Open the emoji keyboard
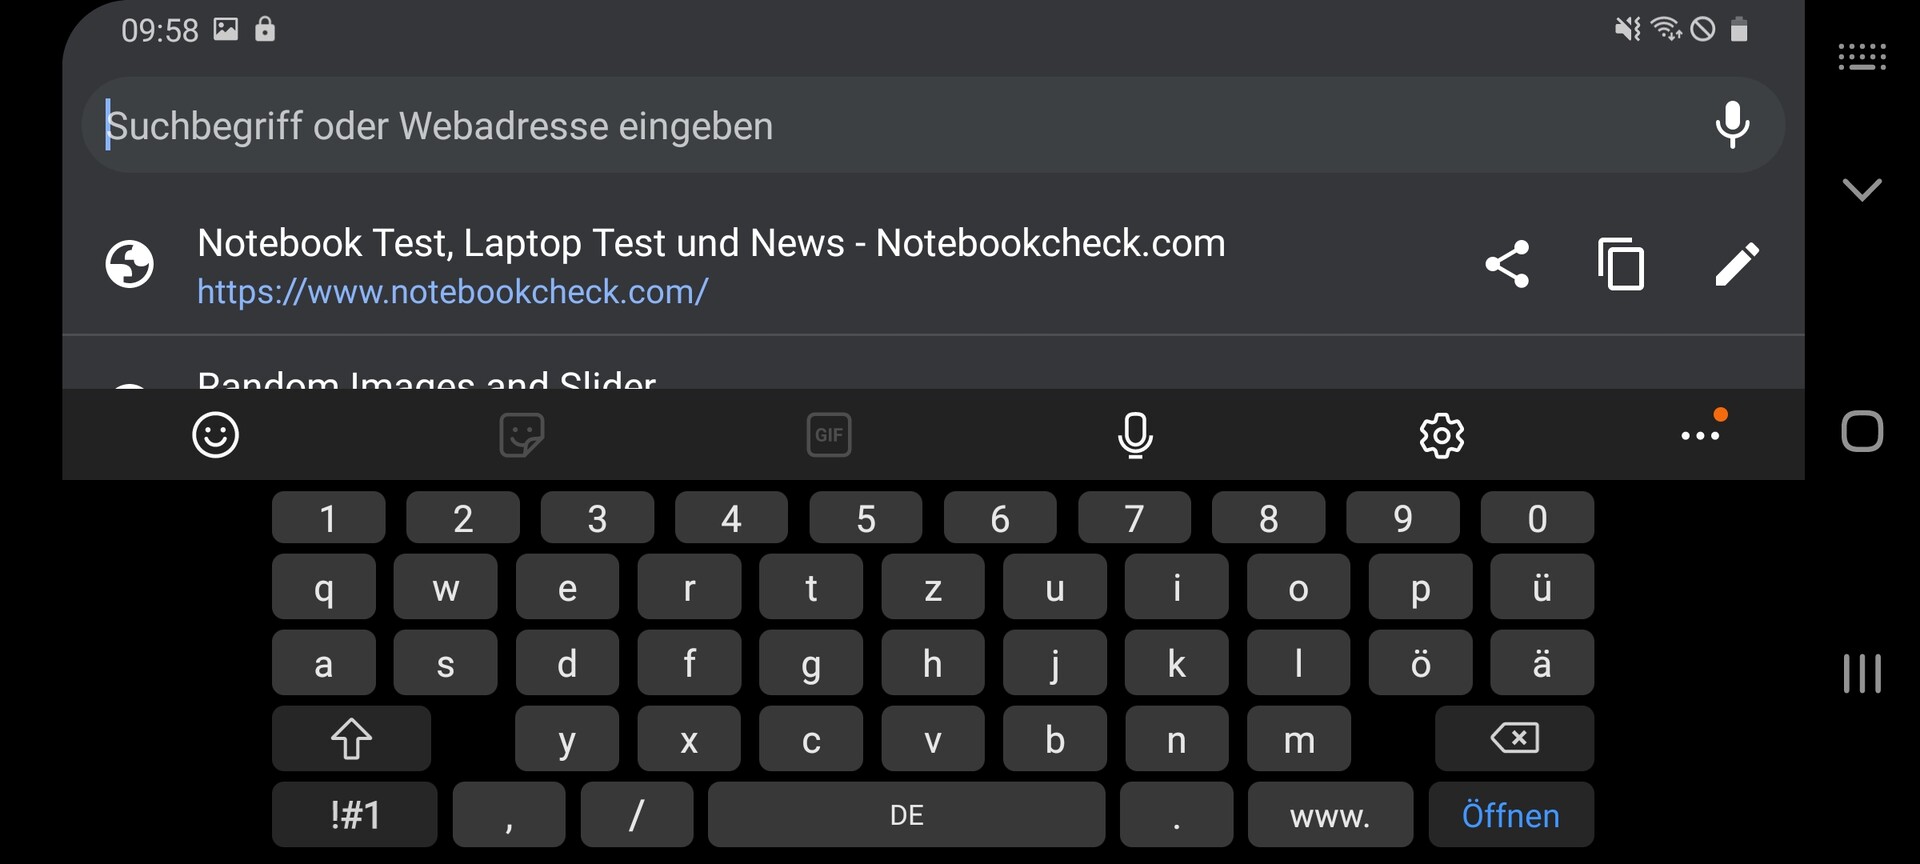Viewport: 1920px width, 864px height. 215,435
